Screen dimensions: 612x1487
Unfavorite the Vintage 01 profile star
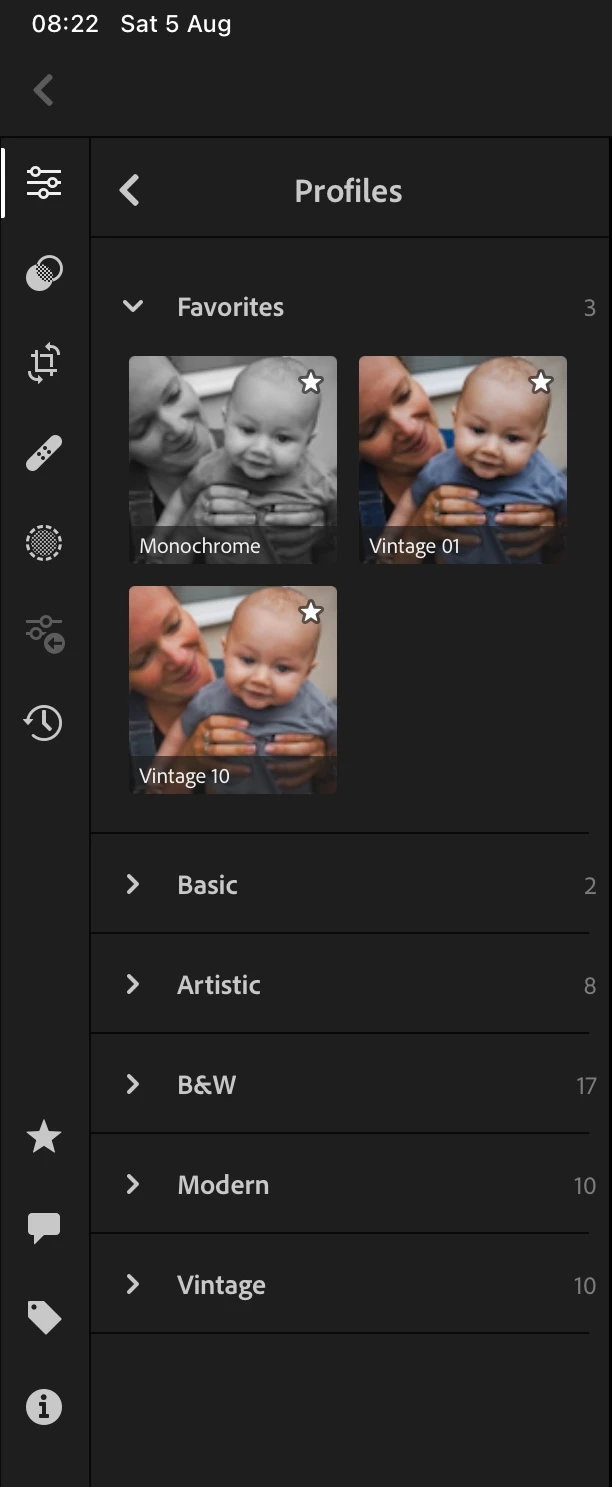541,382
